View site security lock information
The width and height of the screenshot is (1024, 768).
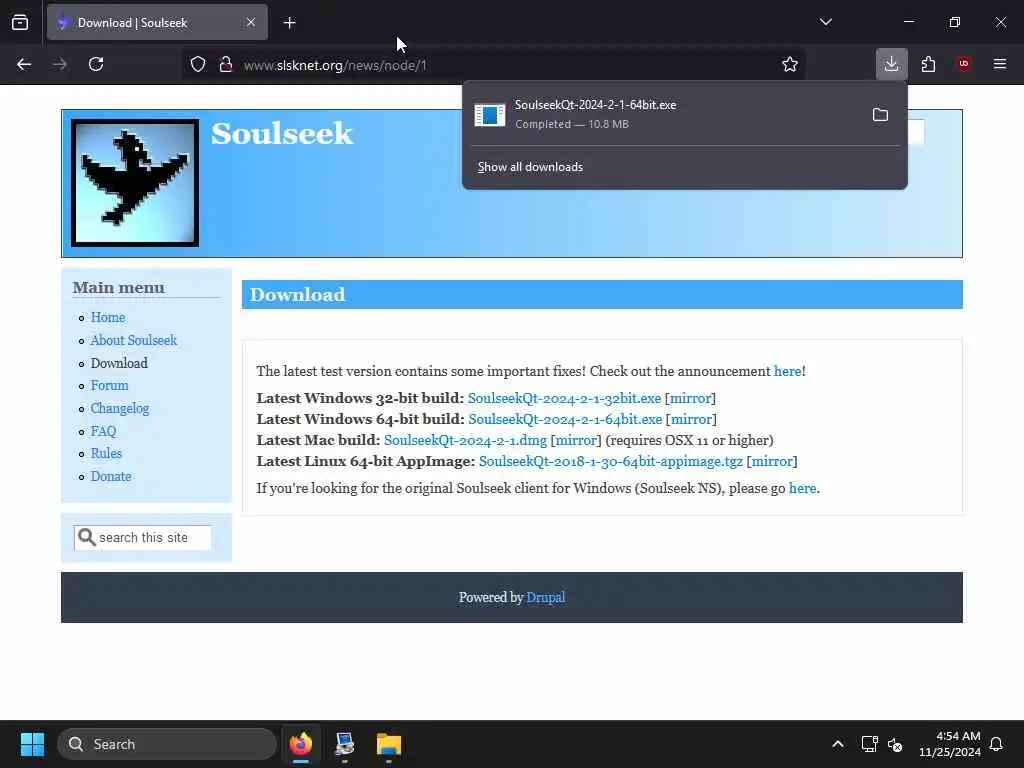226,64
